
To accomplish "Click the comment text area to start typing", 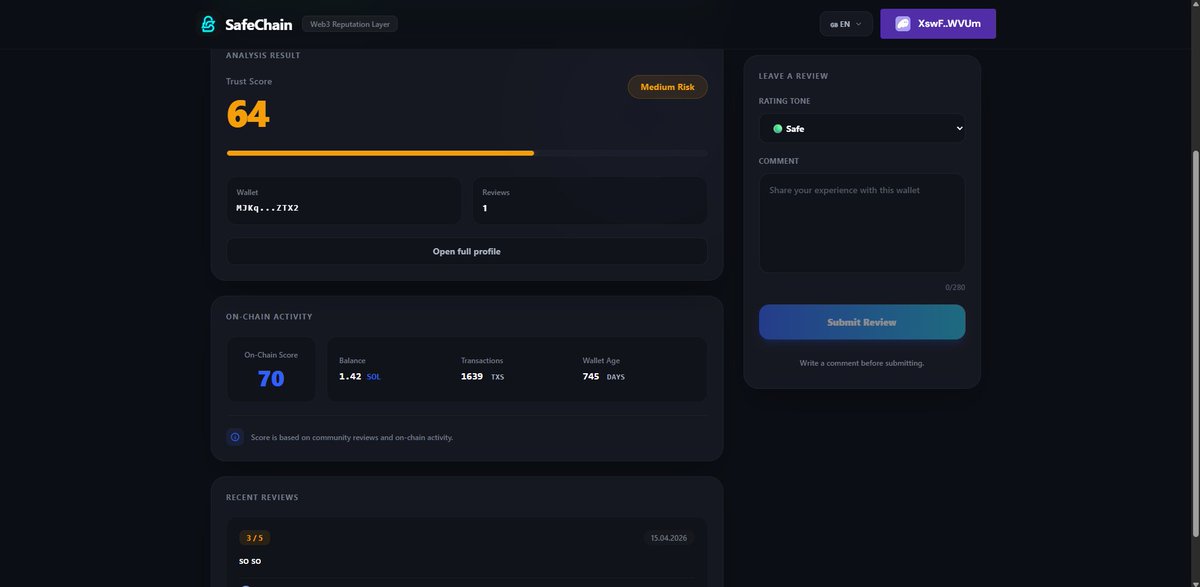I will click(x=862, y=222).
